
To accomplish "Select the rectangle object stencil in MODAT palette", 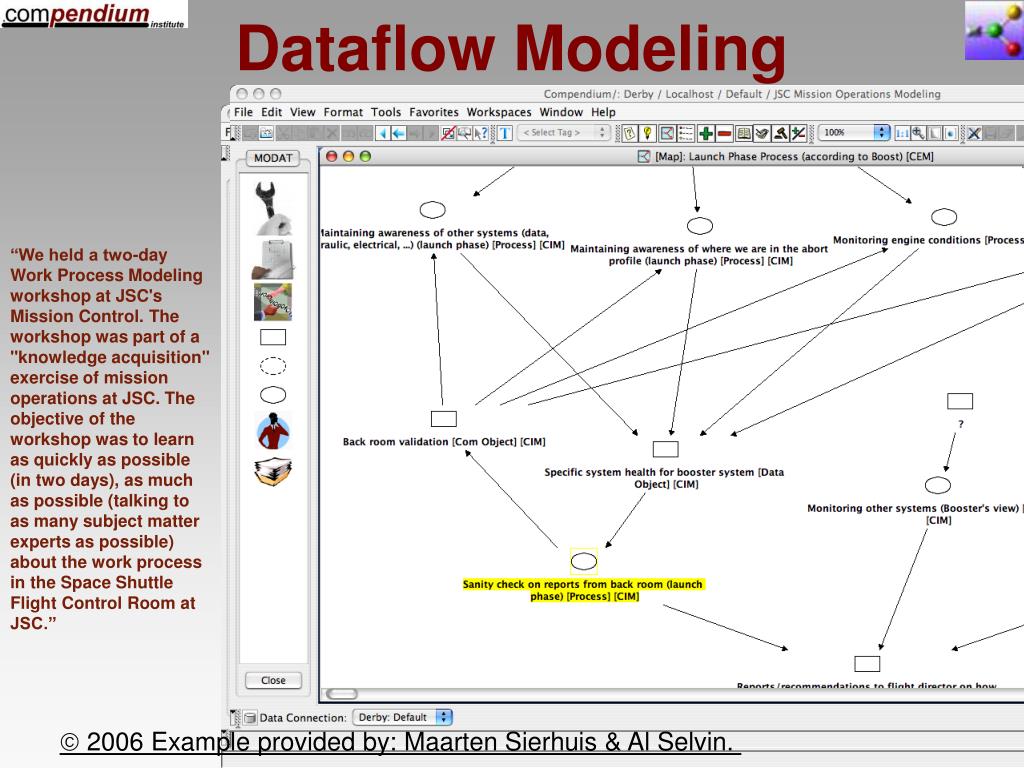I will pyautogui.click(x=273, y=337).
